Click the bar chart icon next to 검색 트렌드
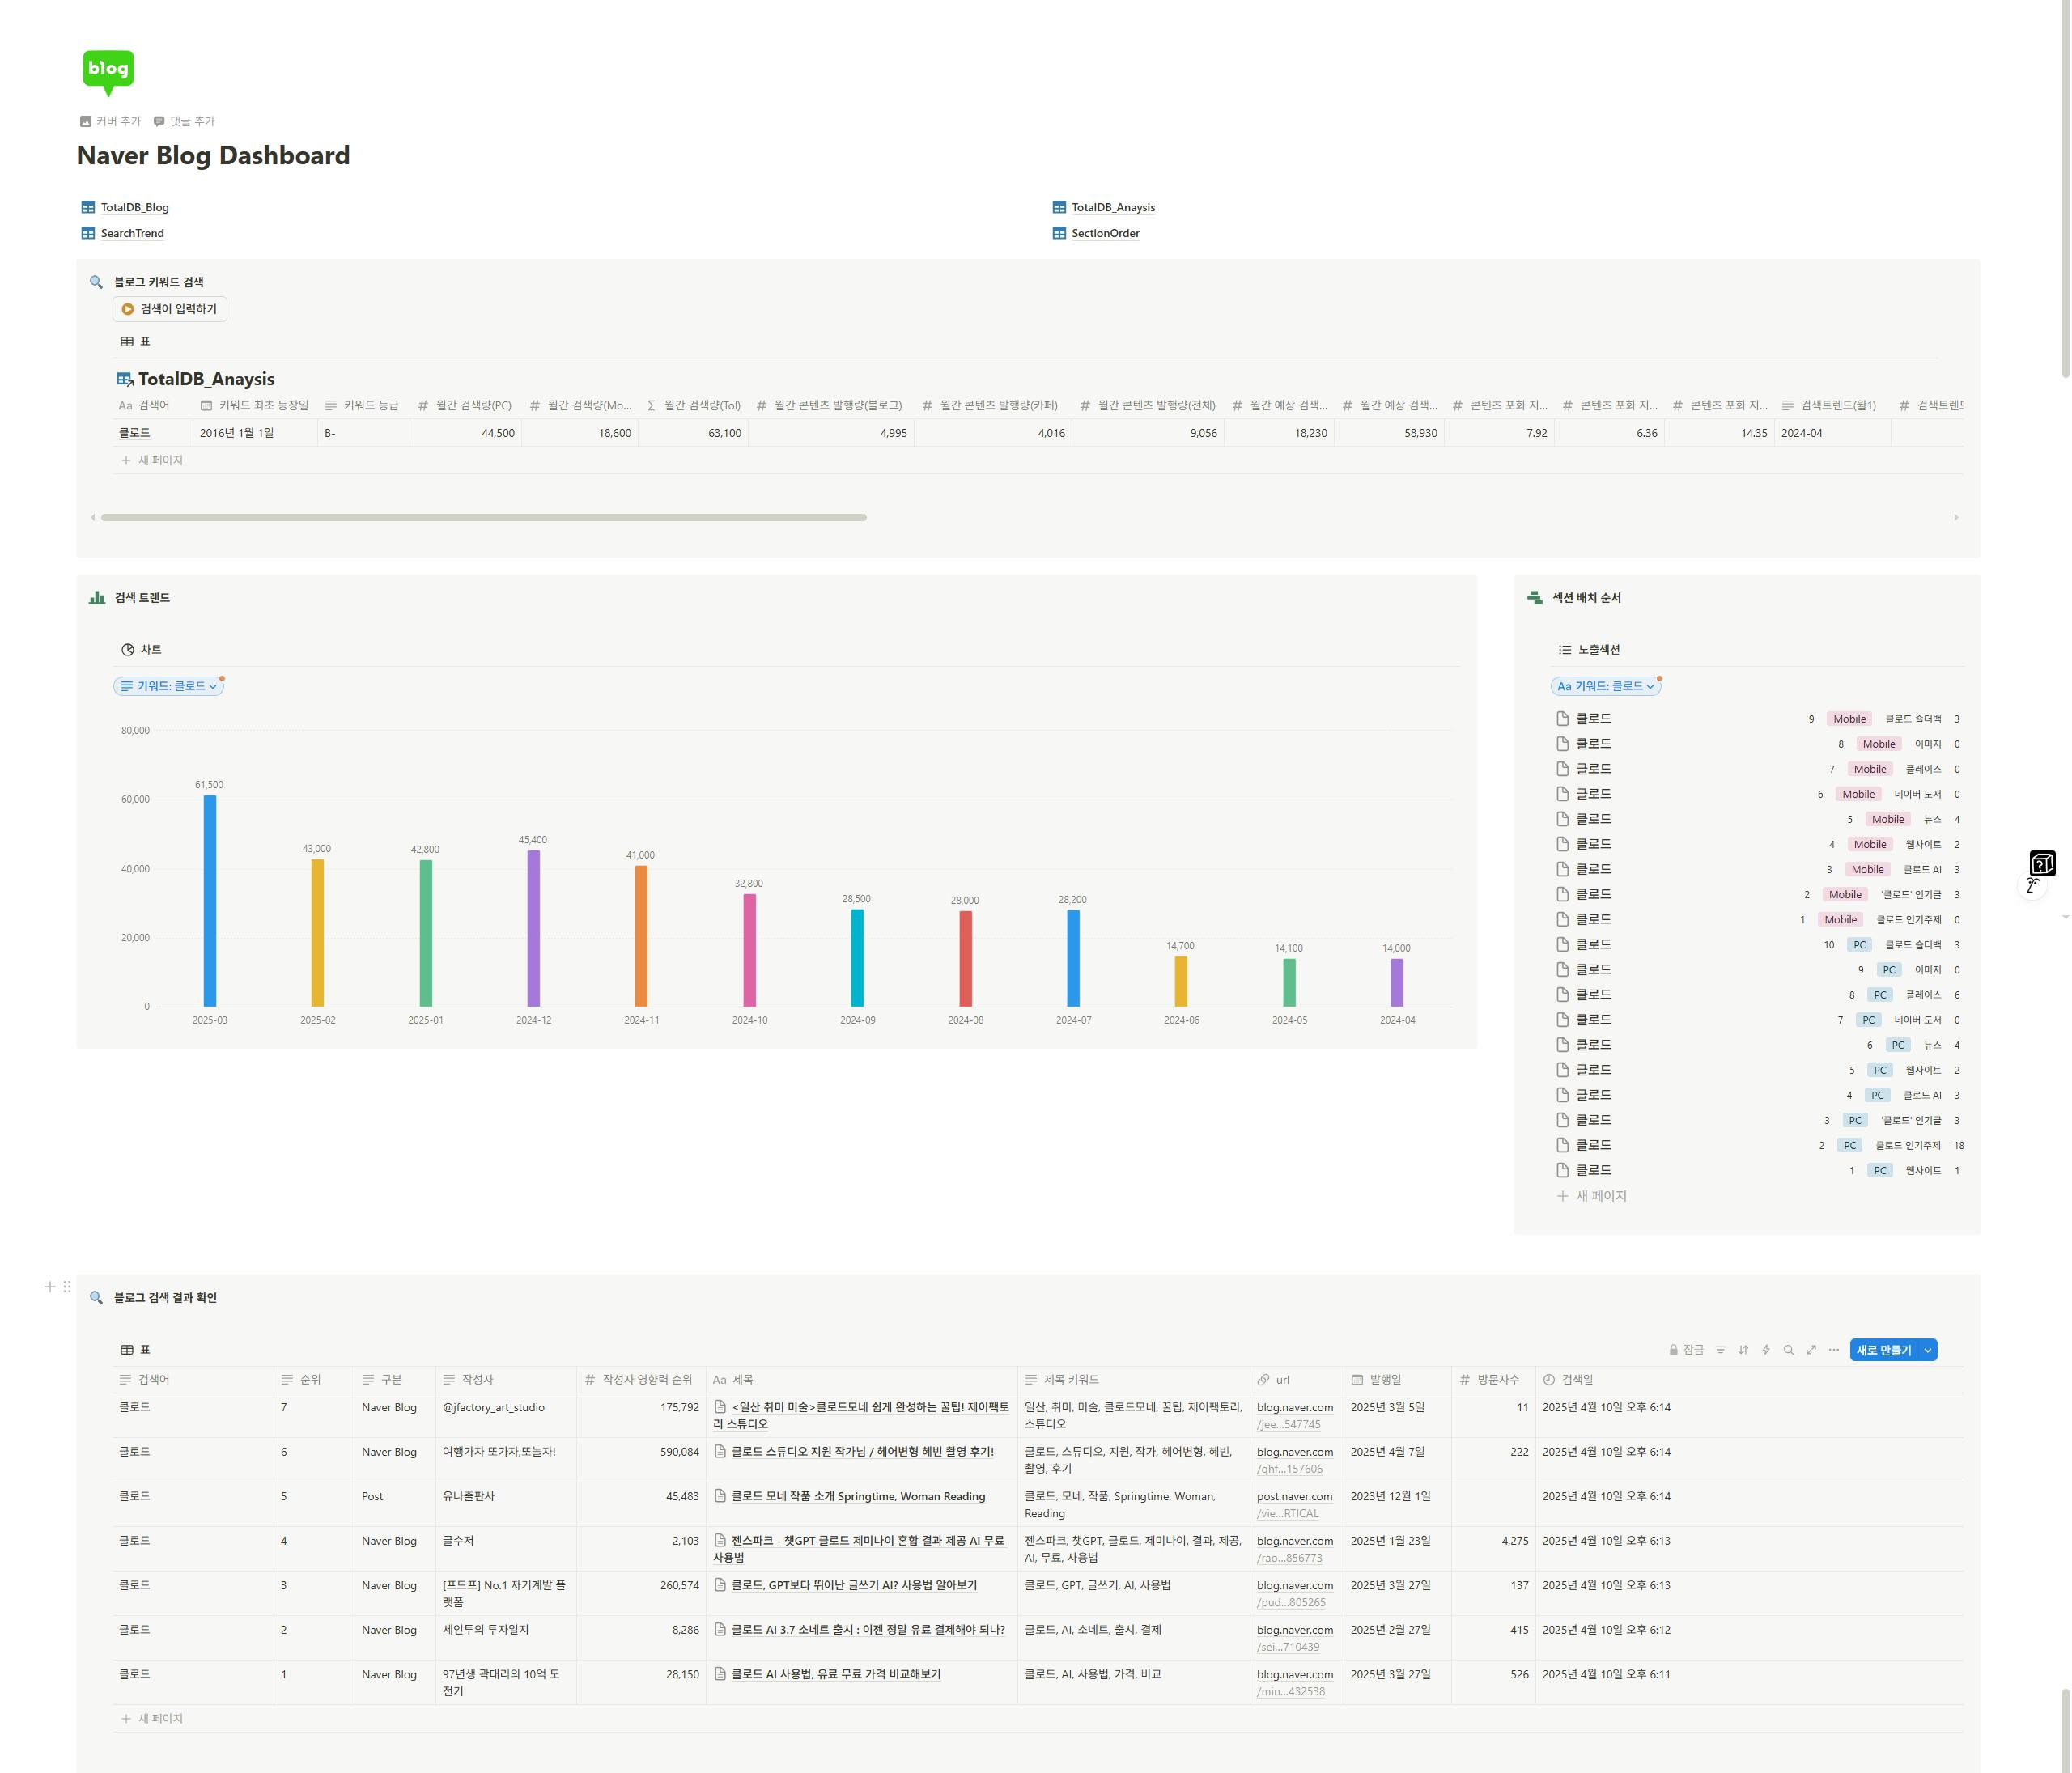 click(x=97, y=597)
